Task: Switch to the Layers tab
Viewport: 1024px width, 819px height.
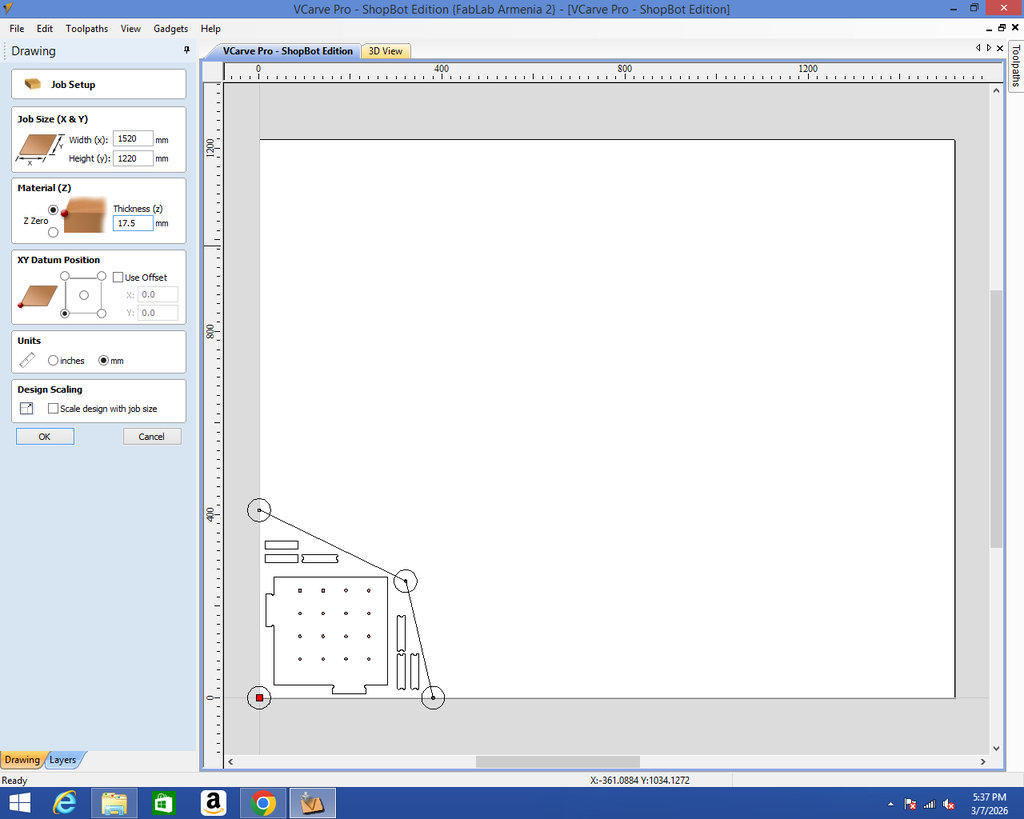Action: point(63,760)
